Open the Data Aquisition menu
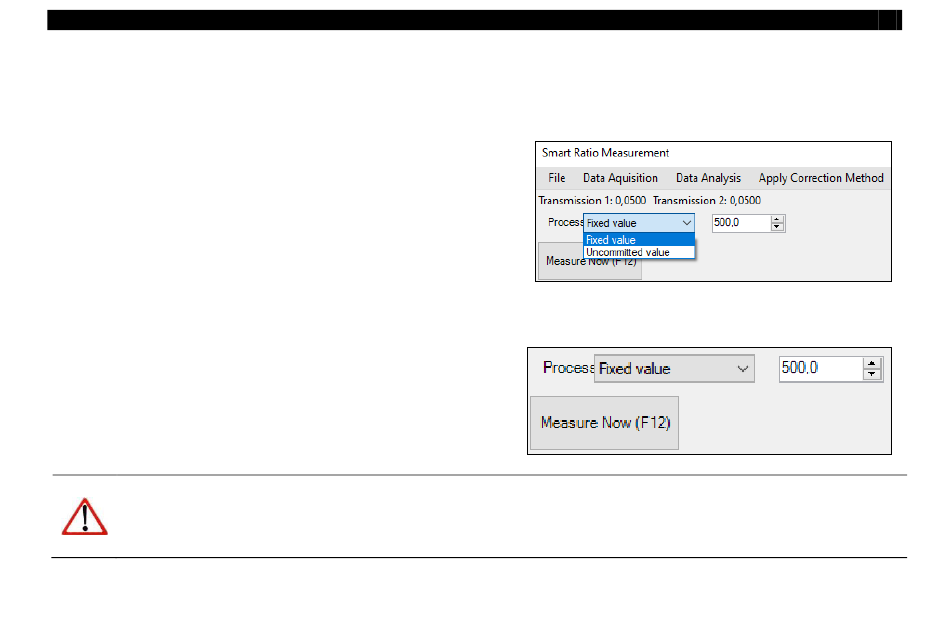Viewport: 950px width, 638px height. click(x=620, y=178)
